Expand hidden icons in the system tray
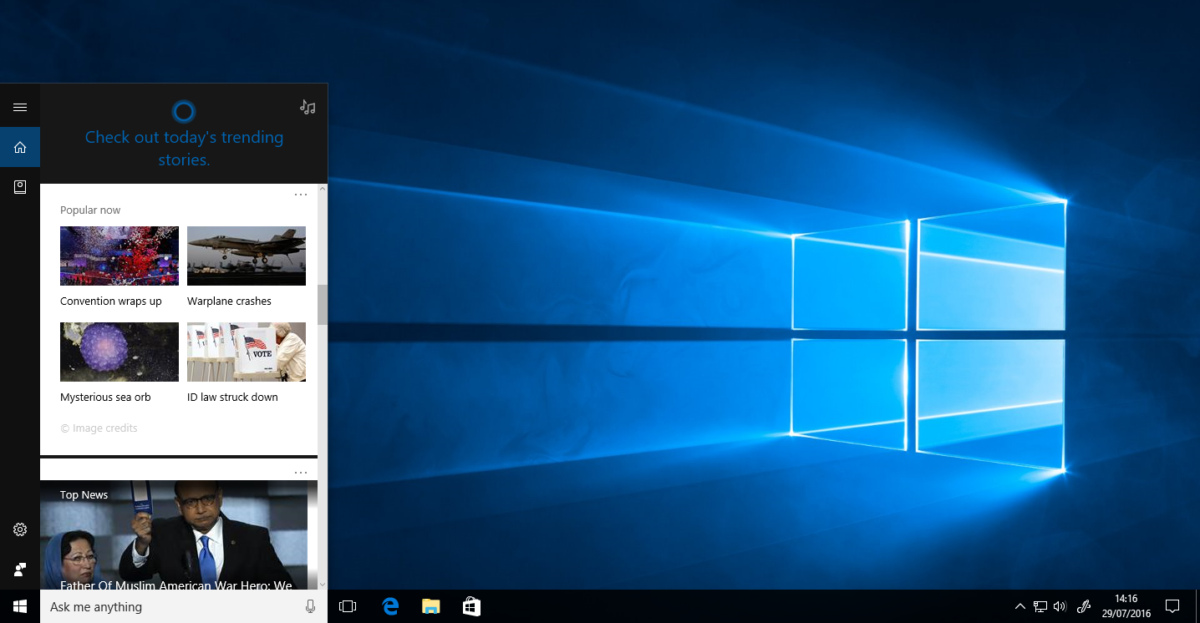 point(1020,606)
